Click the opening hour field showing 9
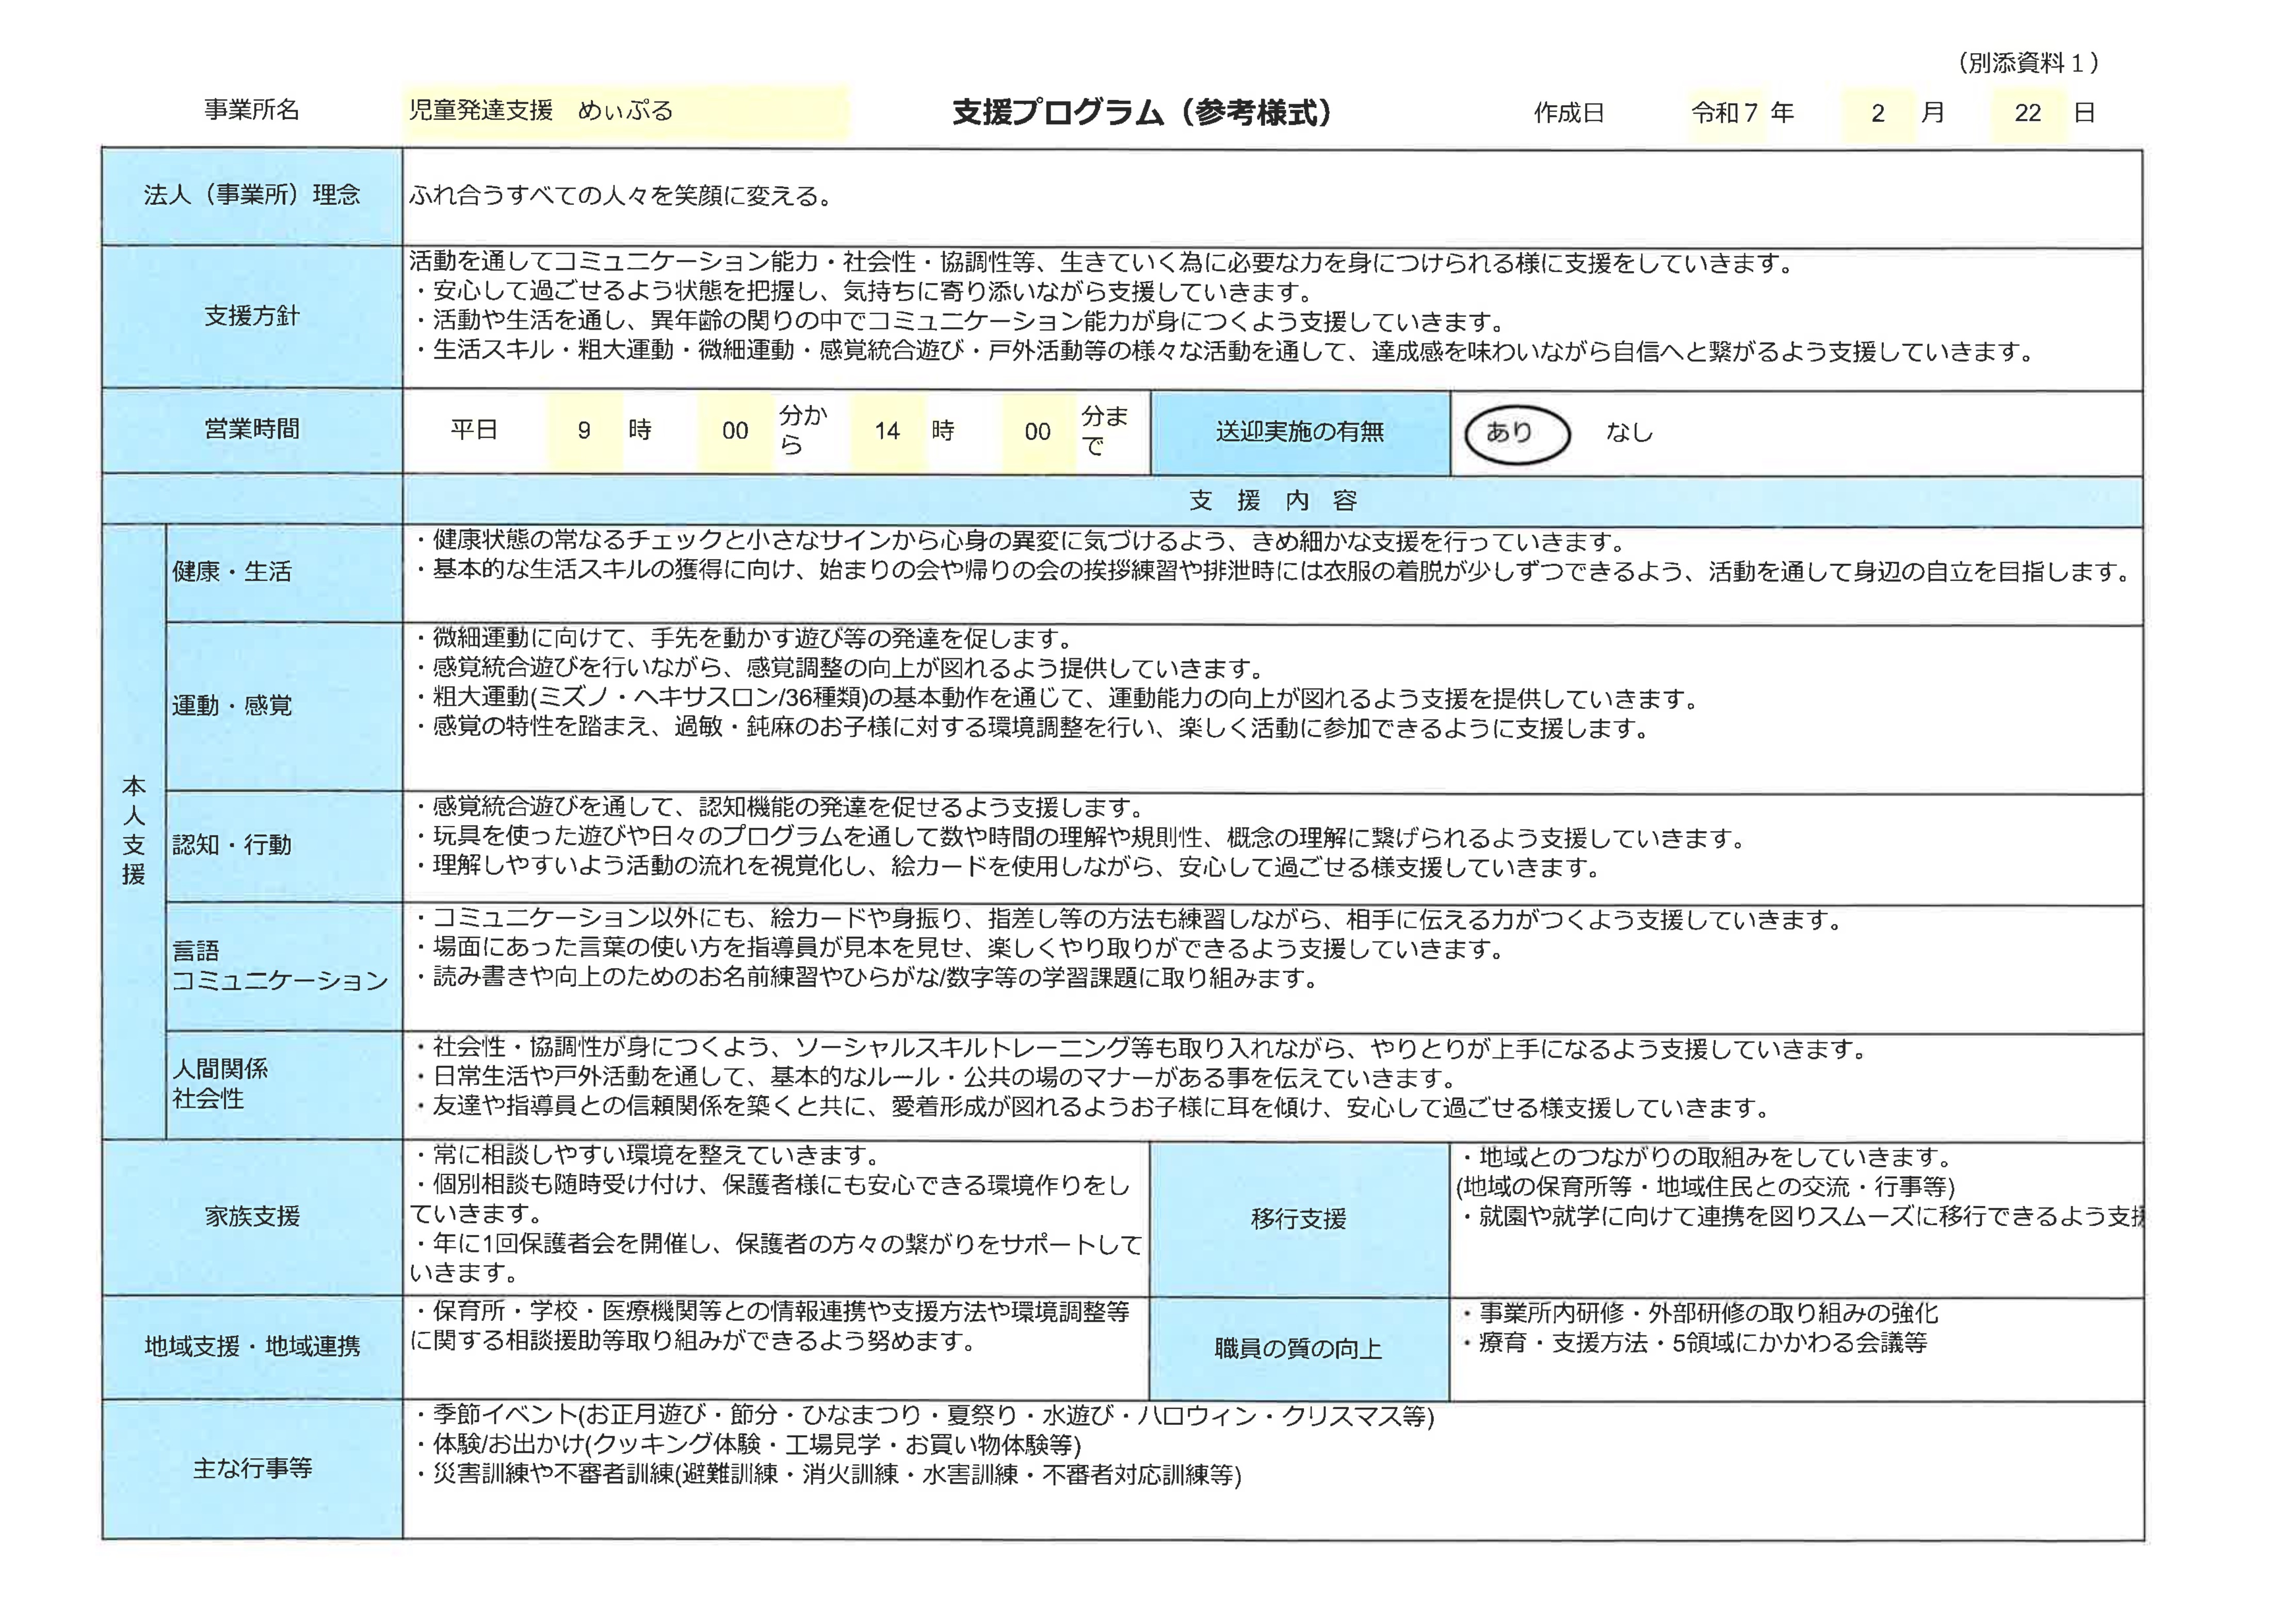Viewport: 2293px width, 1624px height. (x=584, y=431)
